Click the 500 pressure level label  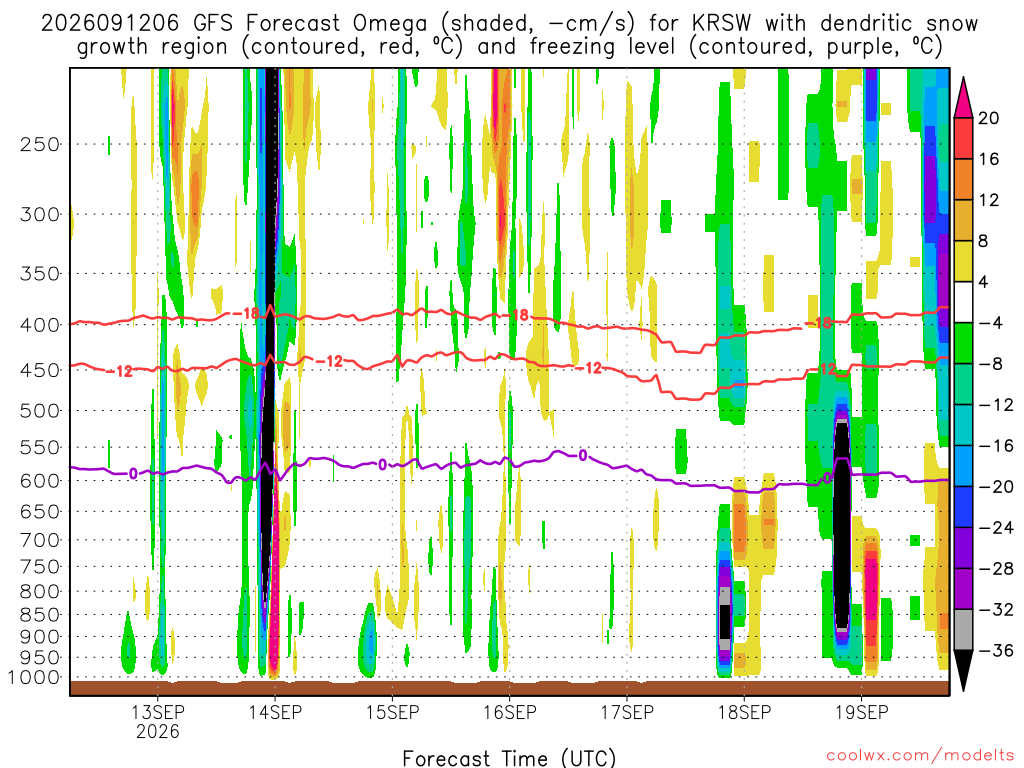coord(40,411)
